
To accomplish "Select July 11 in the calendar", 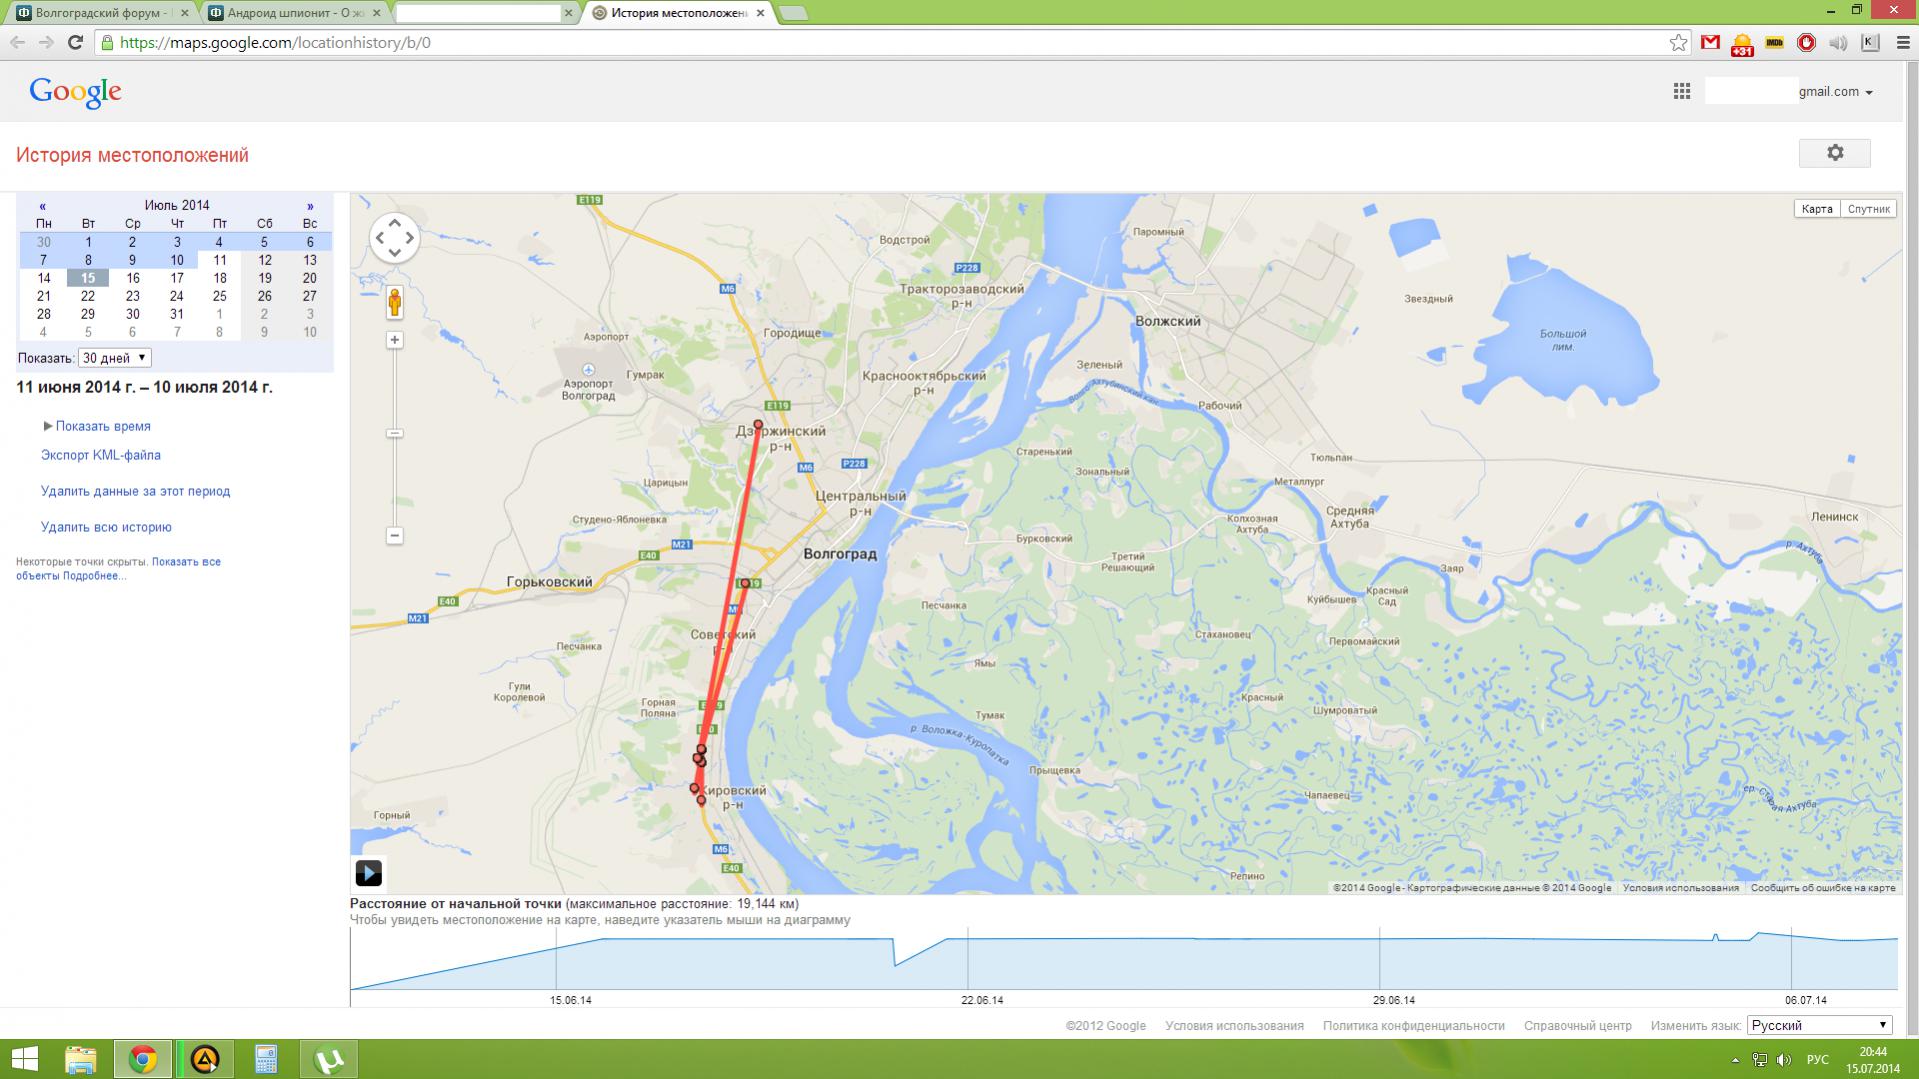I will [x=220, y=260].
